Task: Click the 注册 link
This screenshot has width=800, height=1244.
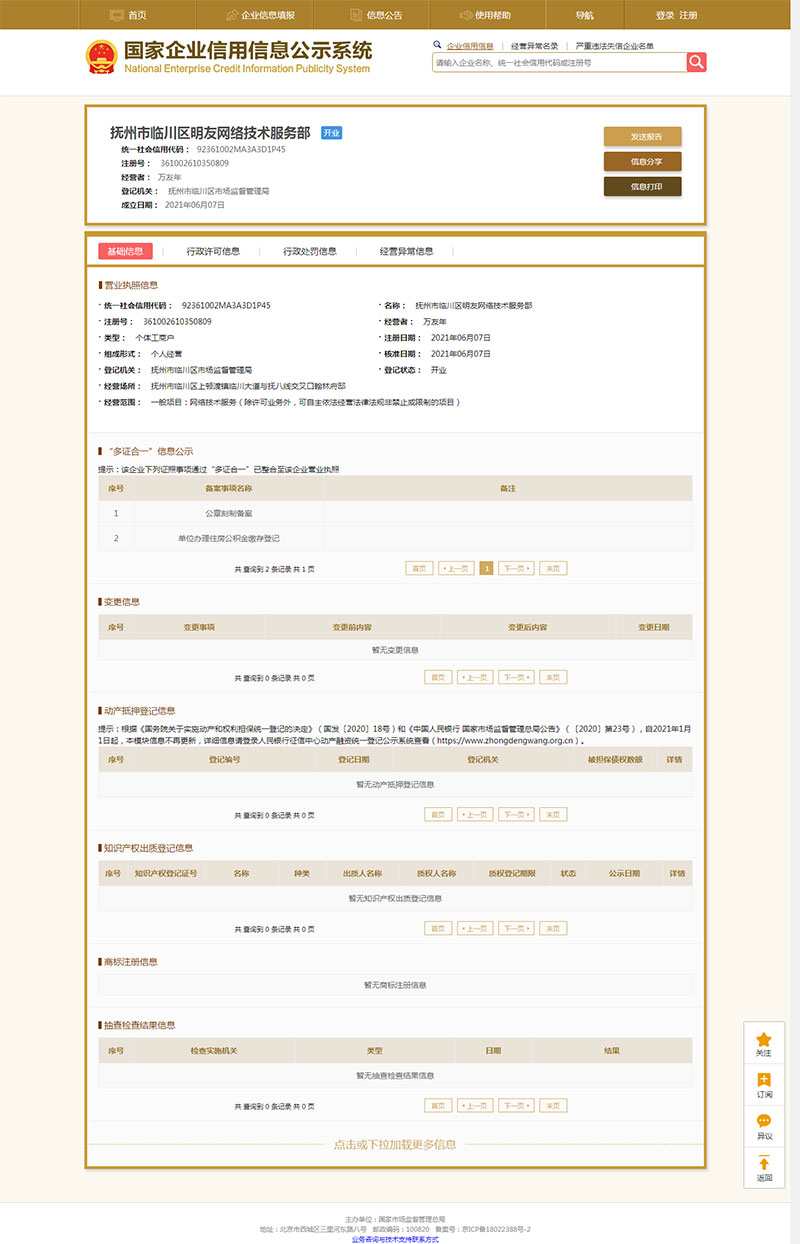Action: 688,15
